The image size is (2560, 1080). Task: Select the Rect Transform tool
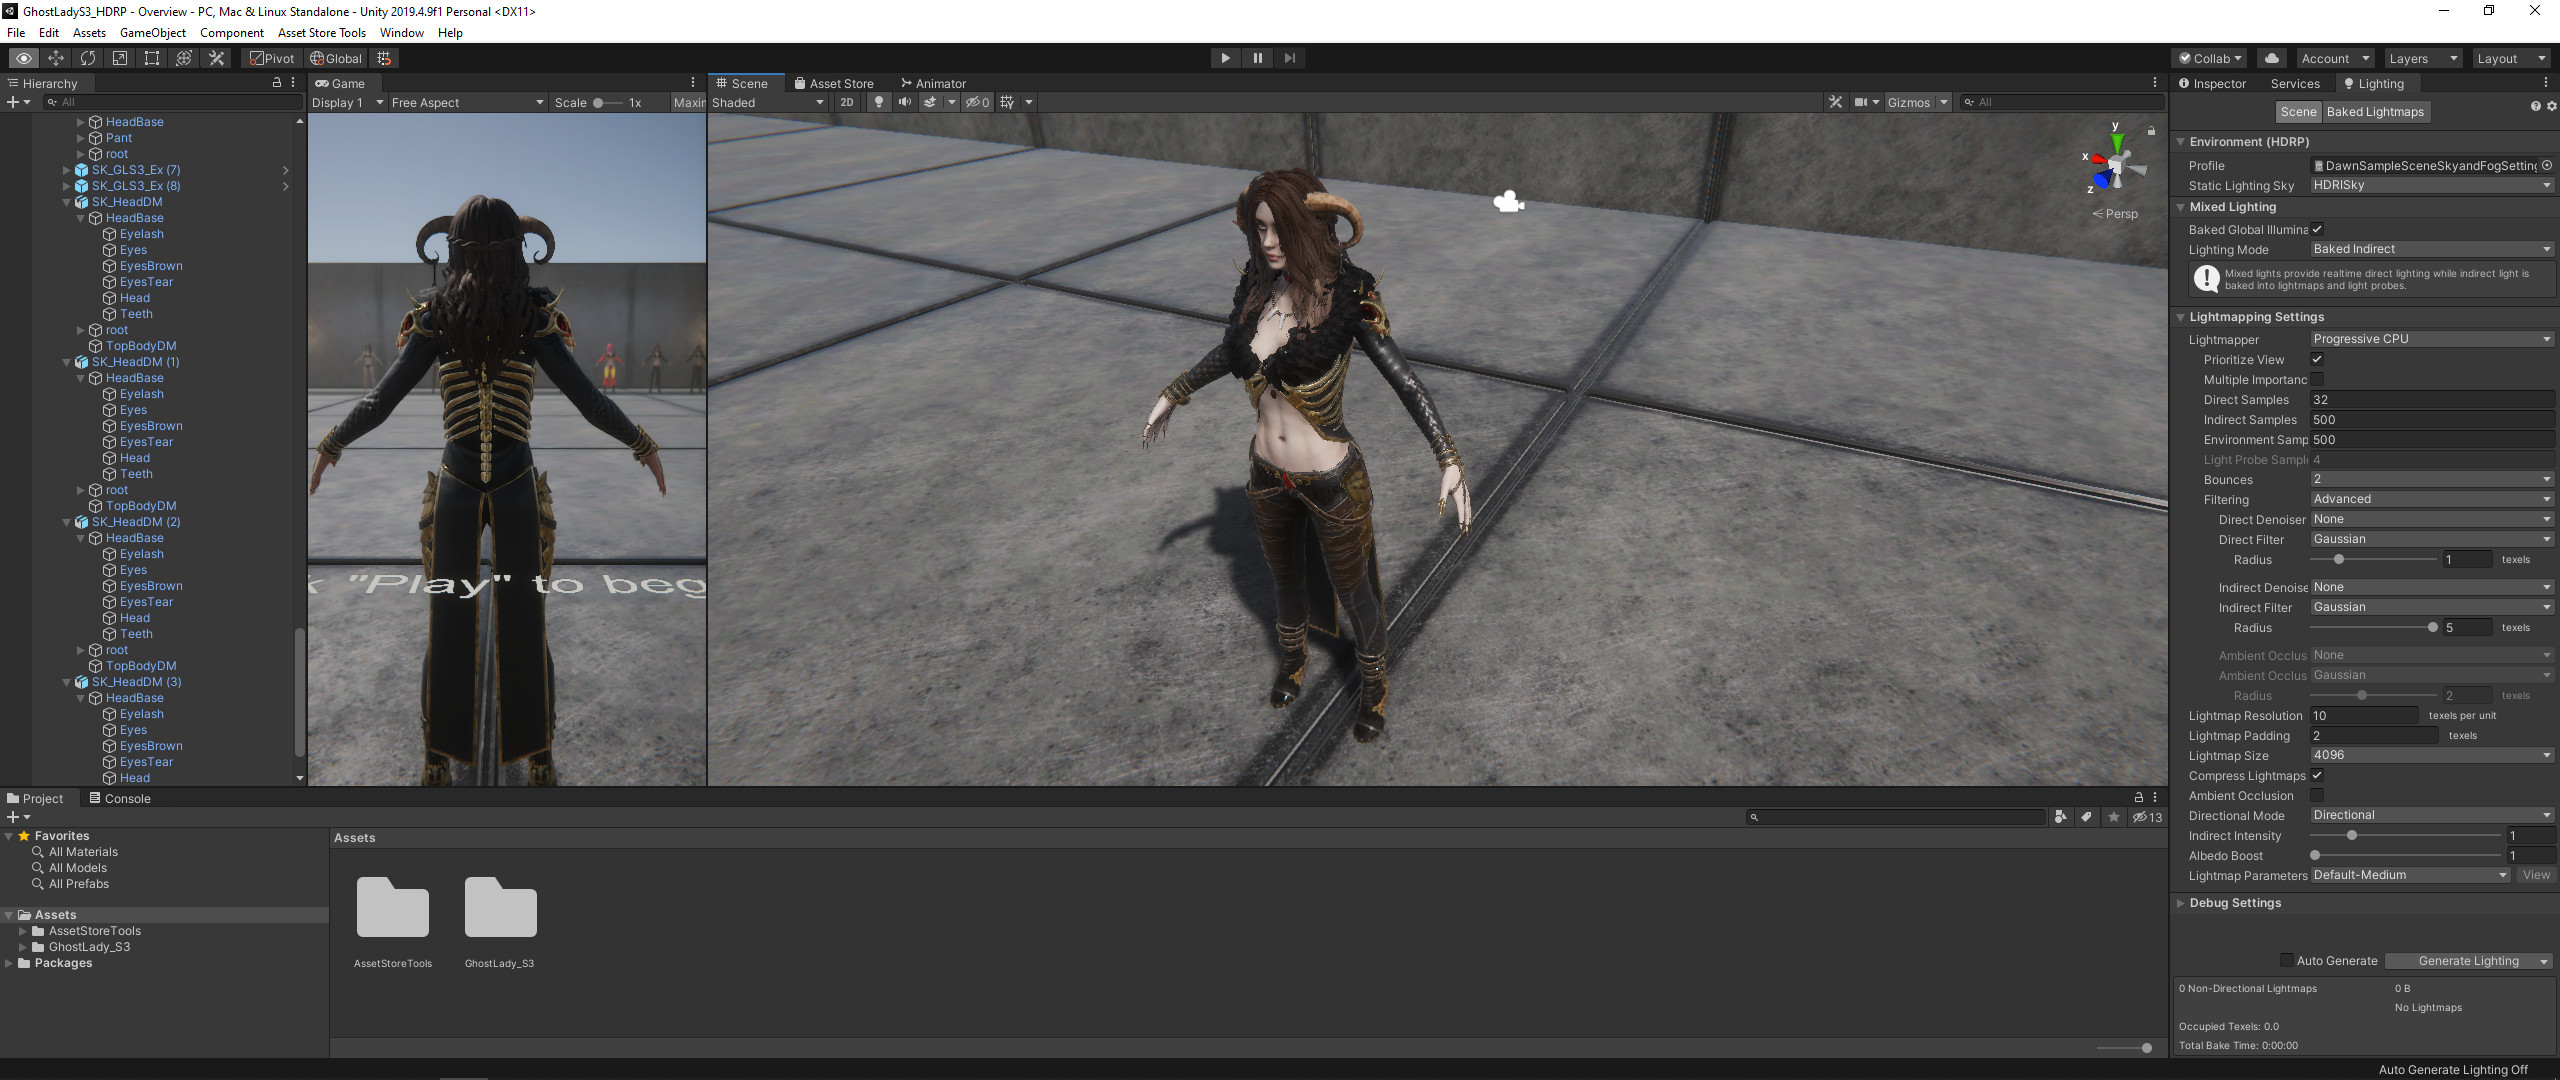point(152,58)
